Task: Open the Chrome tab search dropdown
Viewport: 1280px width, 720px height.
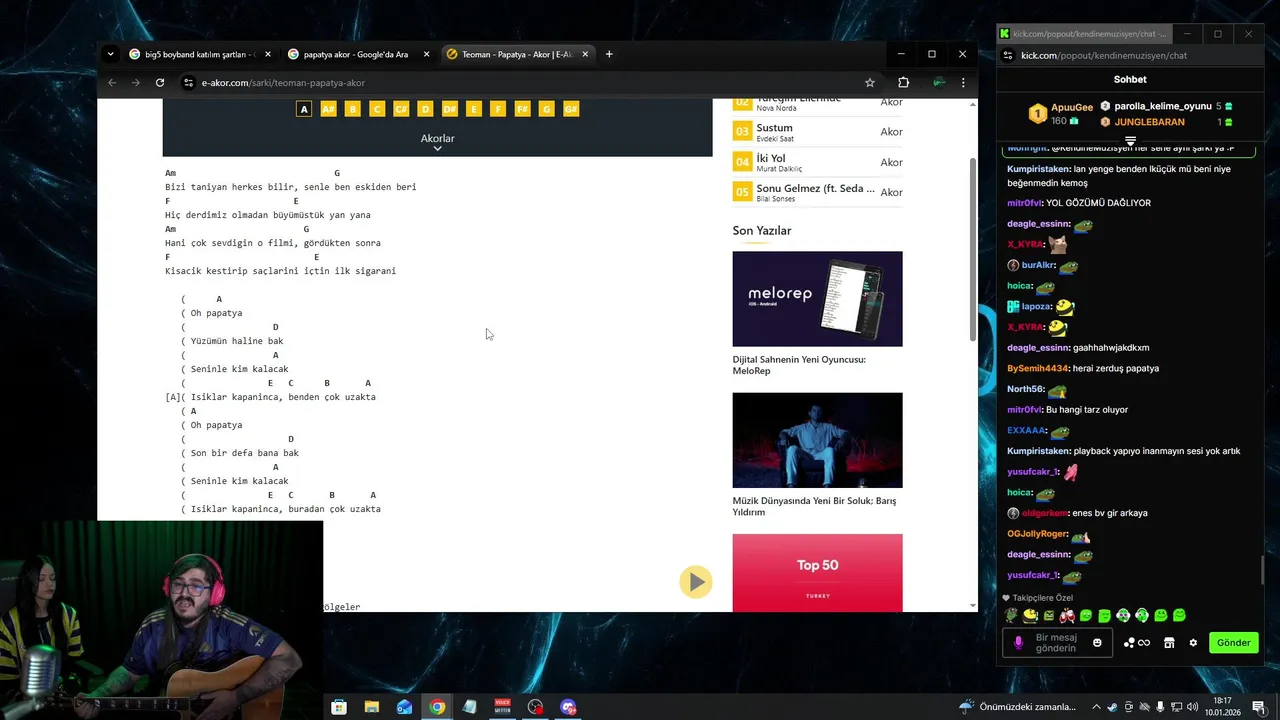Action: (x=111, y=54)
